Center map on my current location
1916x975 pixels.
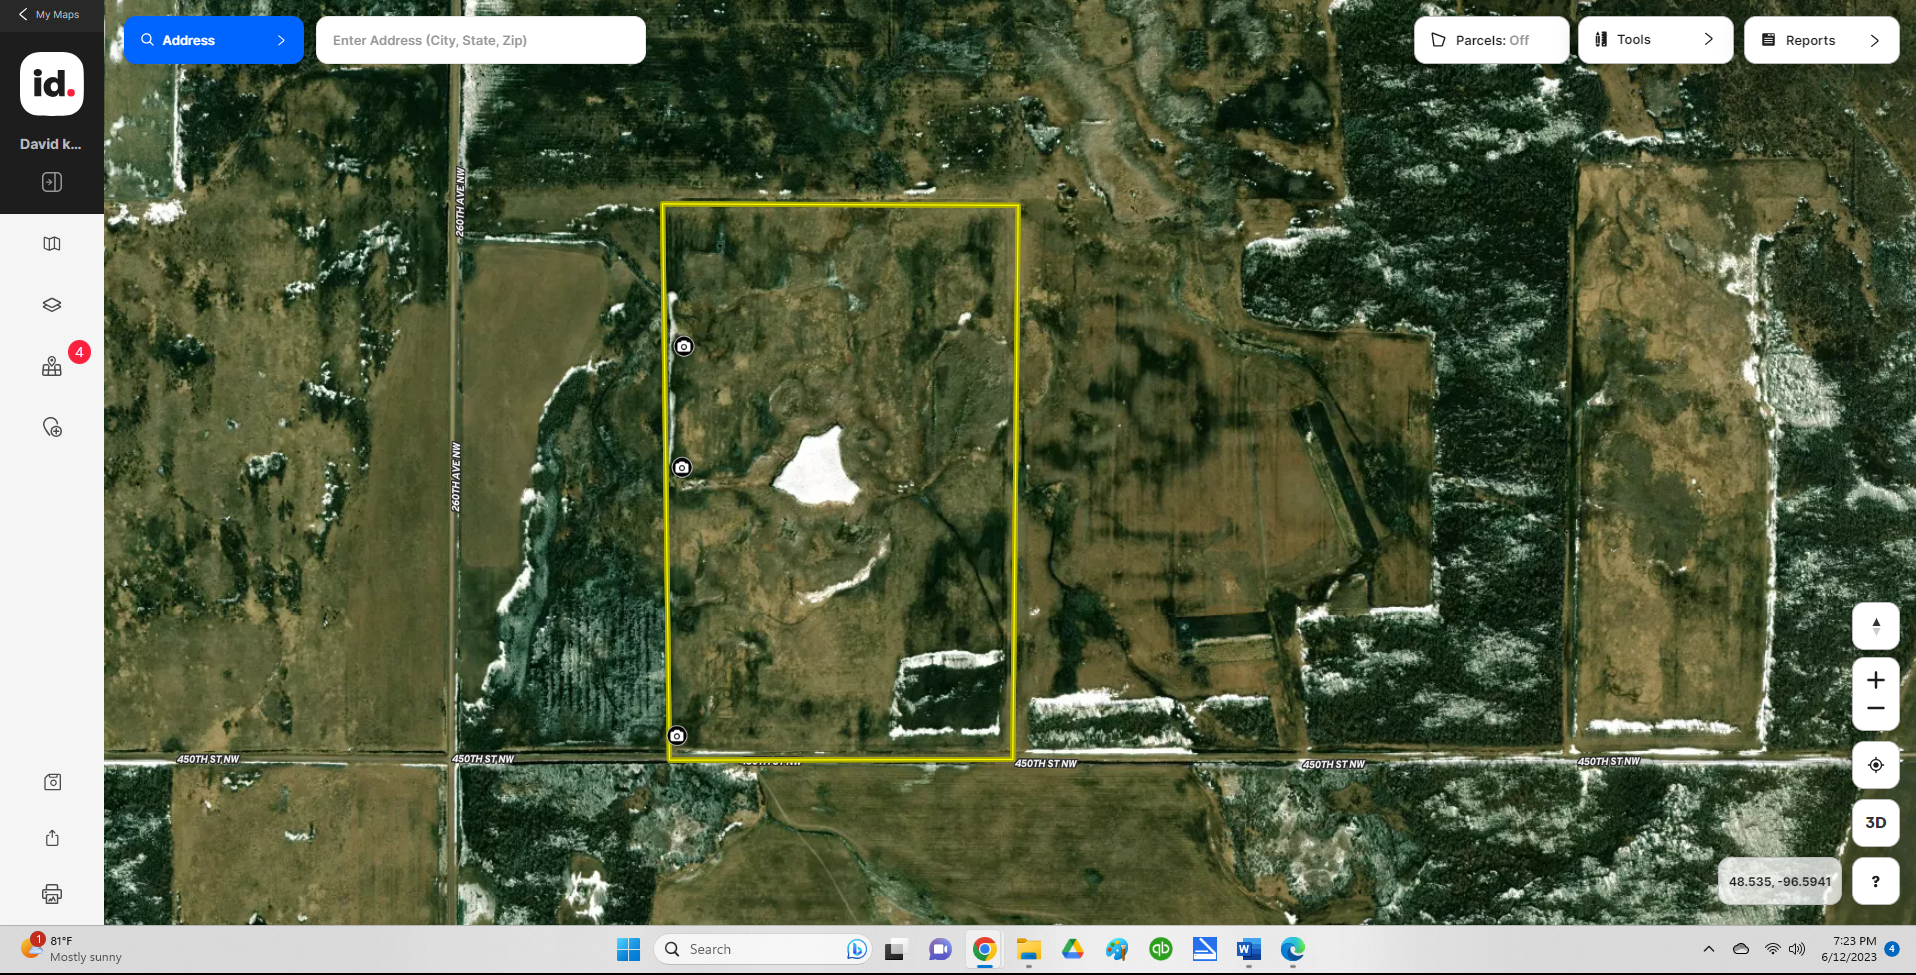(1875, 765)
